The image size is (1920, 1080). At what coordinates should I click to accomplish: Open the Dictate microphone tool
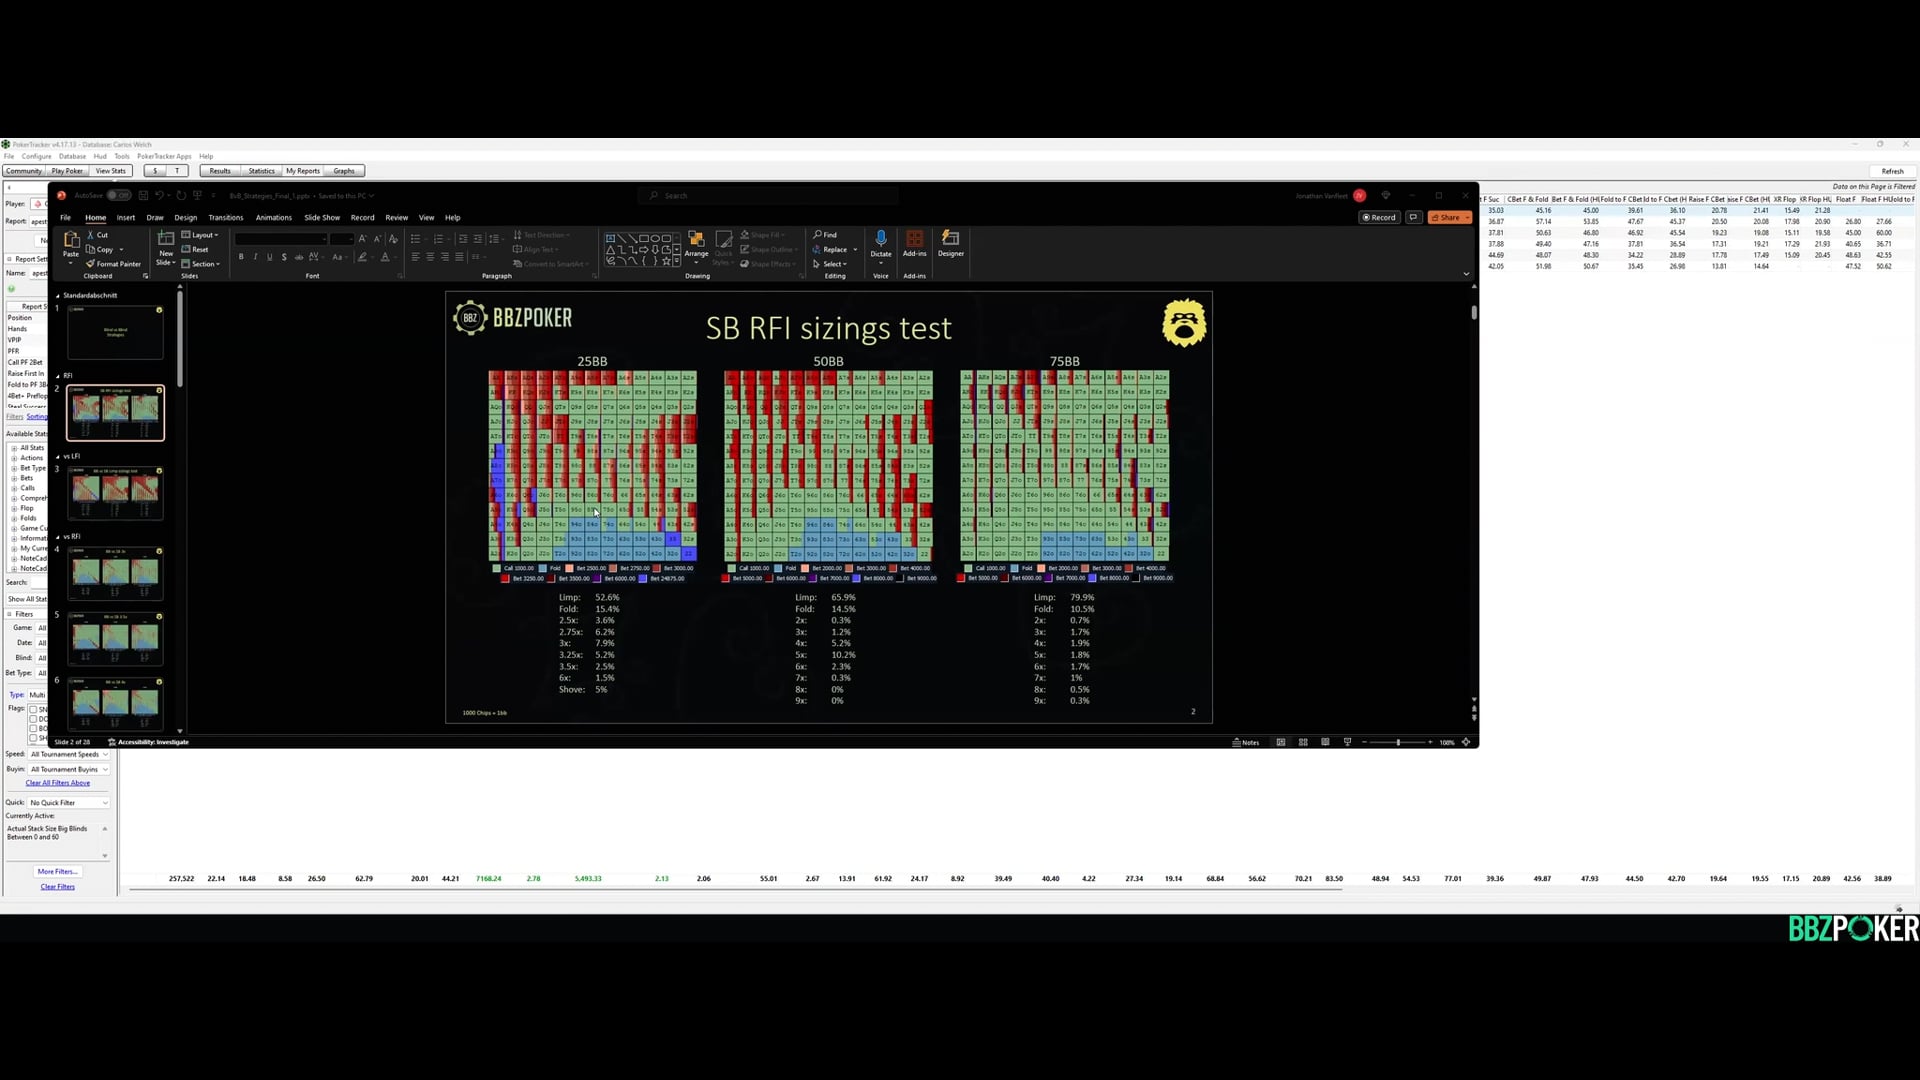(881, 239)
